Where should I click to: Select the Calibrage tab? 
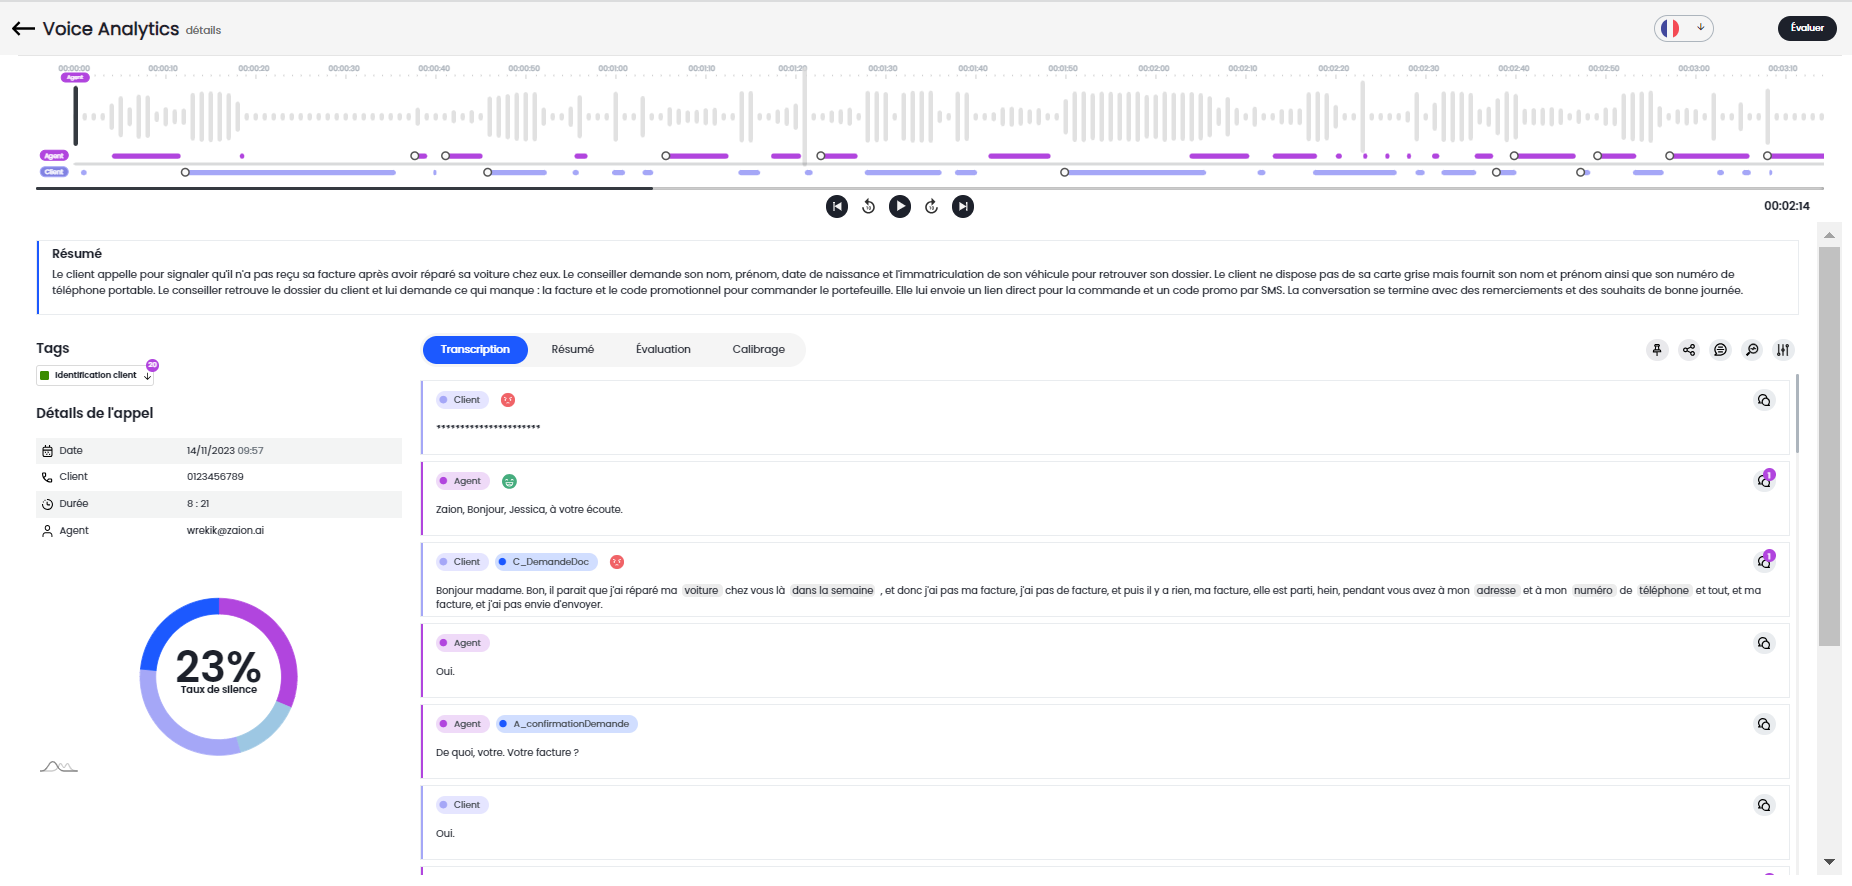pyautogui.click(x=758, y=350)
